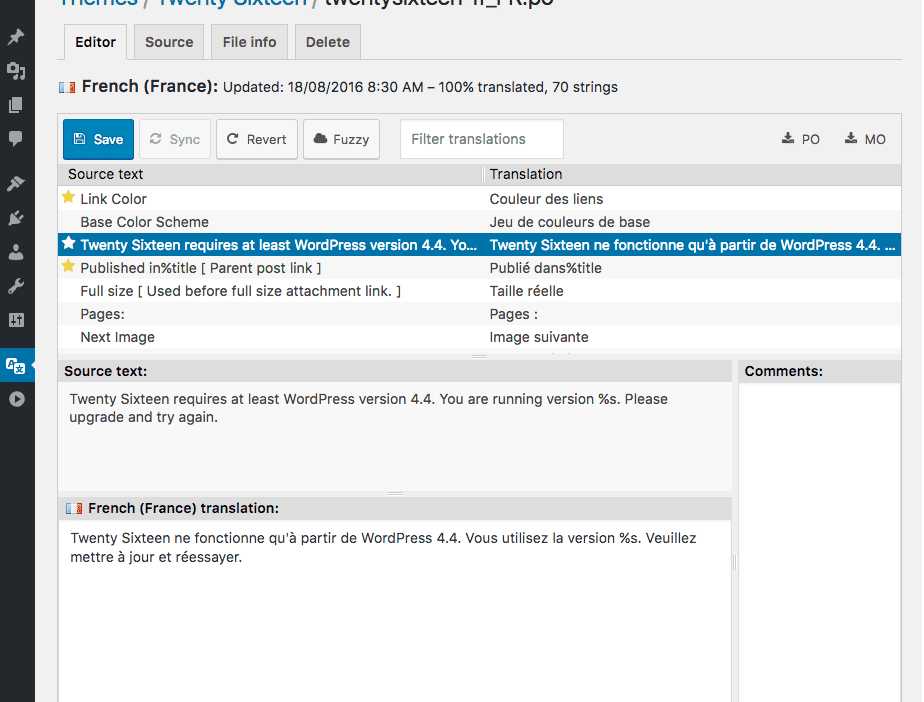Open the Plugins plug sidebar icon

[x=16, y=218]
